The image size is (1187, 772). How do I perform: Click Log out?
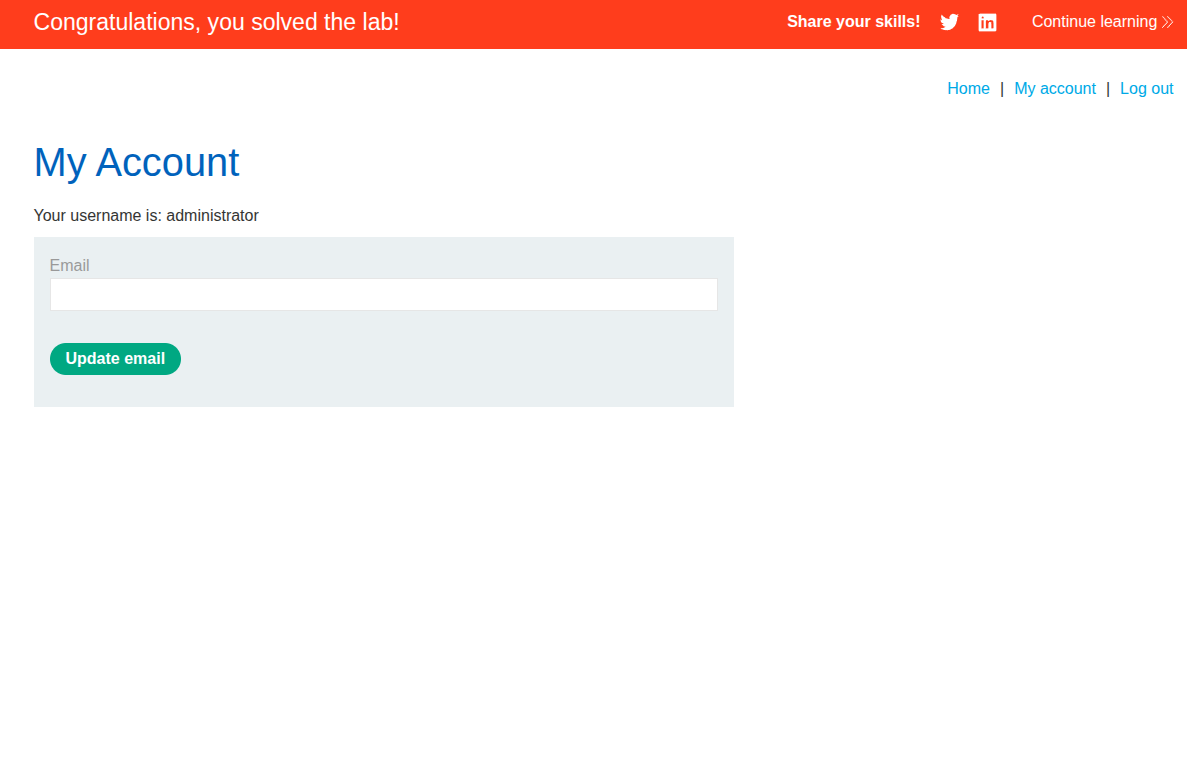point(1146,89)
